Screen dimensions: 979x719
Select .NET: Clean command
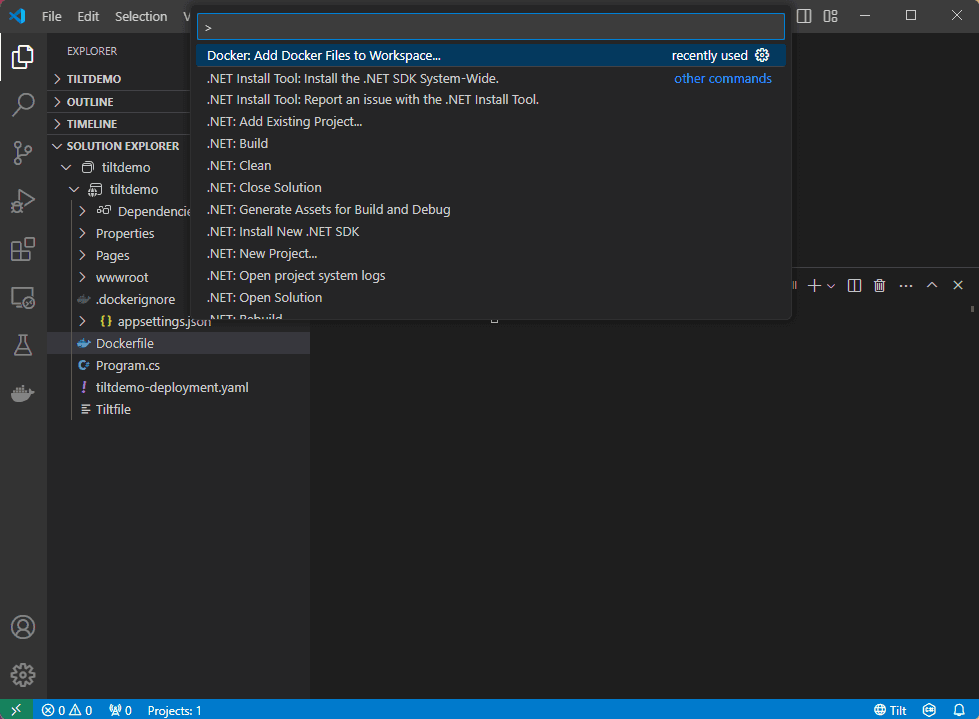pyautogui.click(x=491, y=165)
